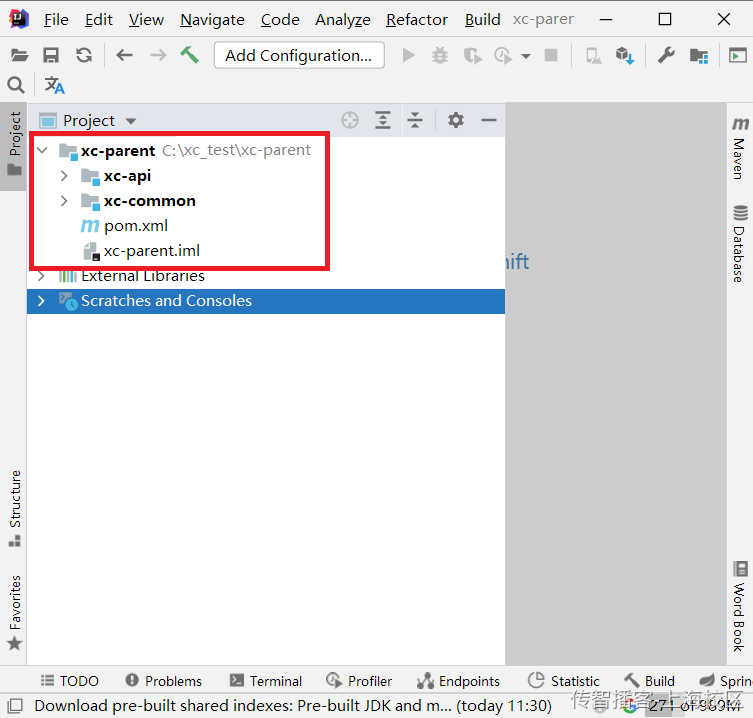Image resolution: width=753 pixels, height=718 pixels.
Task: Click the Search Everywhere magnifier icon
Action: pos(16,85)
